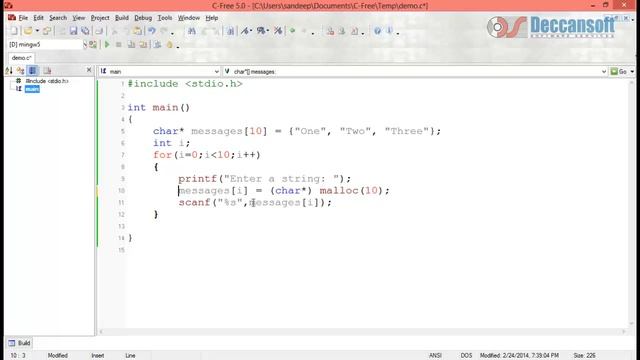Click DOS line-ending indicator in status bar

pos(466,356)
